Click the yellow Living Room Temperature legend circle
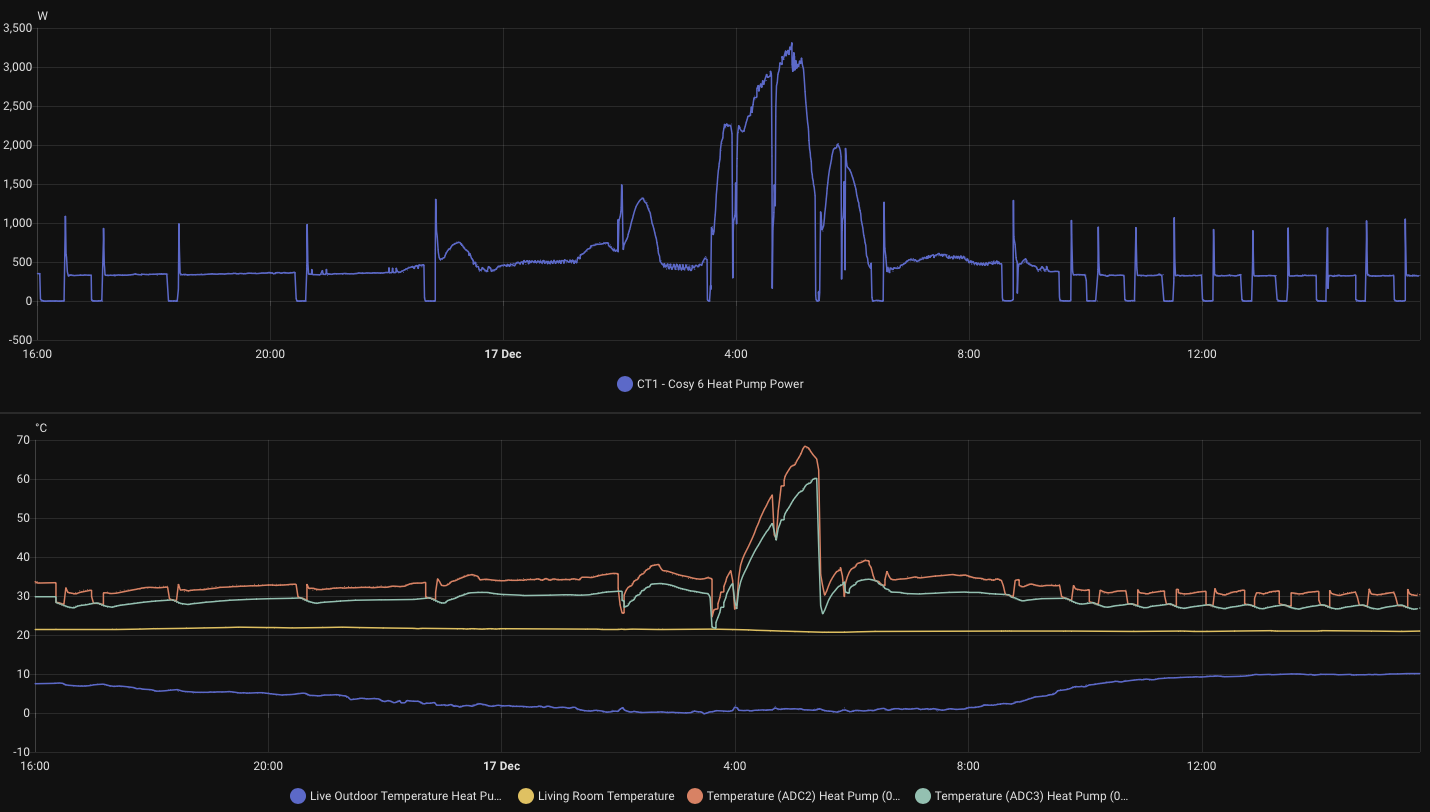 [x=526, y=796]
